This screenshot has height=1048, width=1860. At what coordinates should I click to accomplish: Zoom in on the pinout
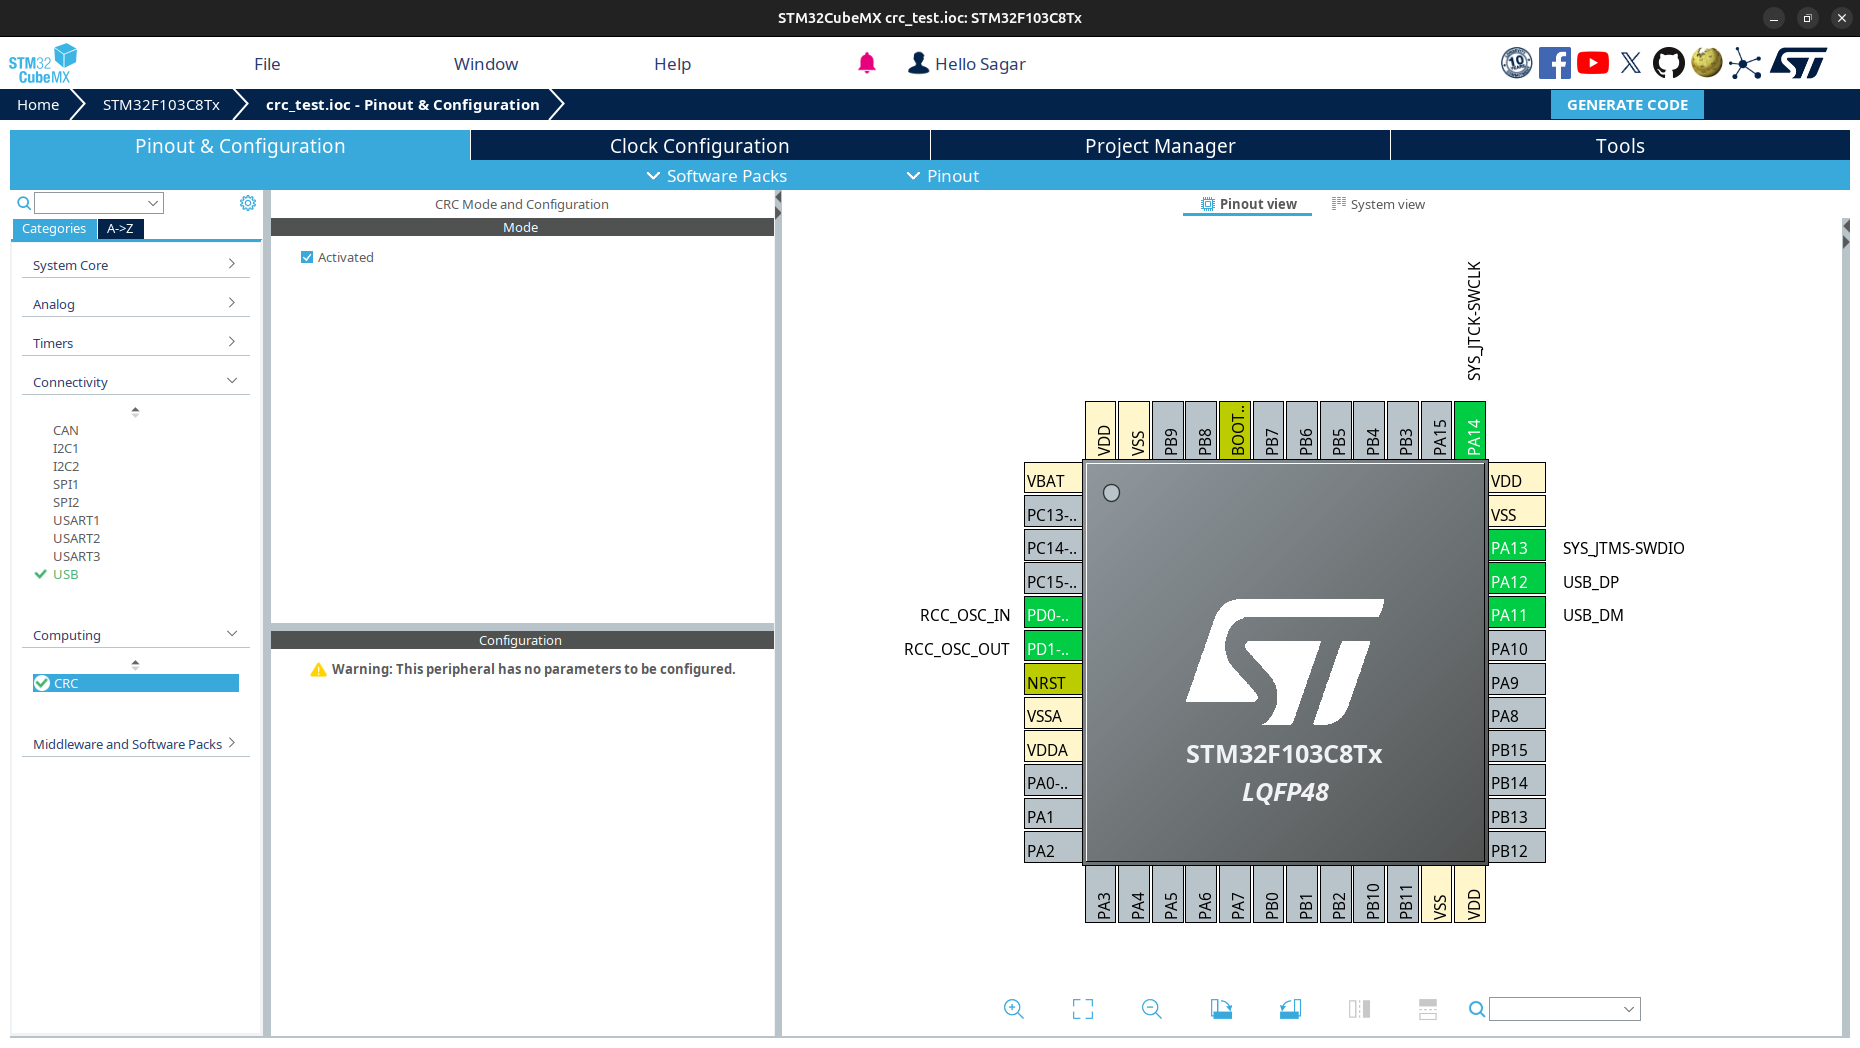tap(1013, 1009)
